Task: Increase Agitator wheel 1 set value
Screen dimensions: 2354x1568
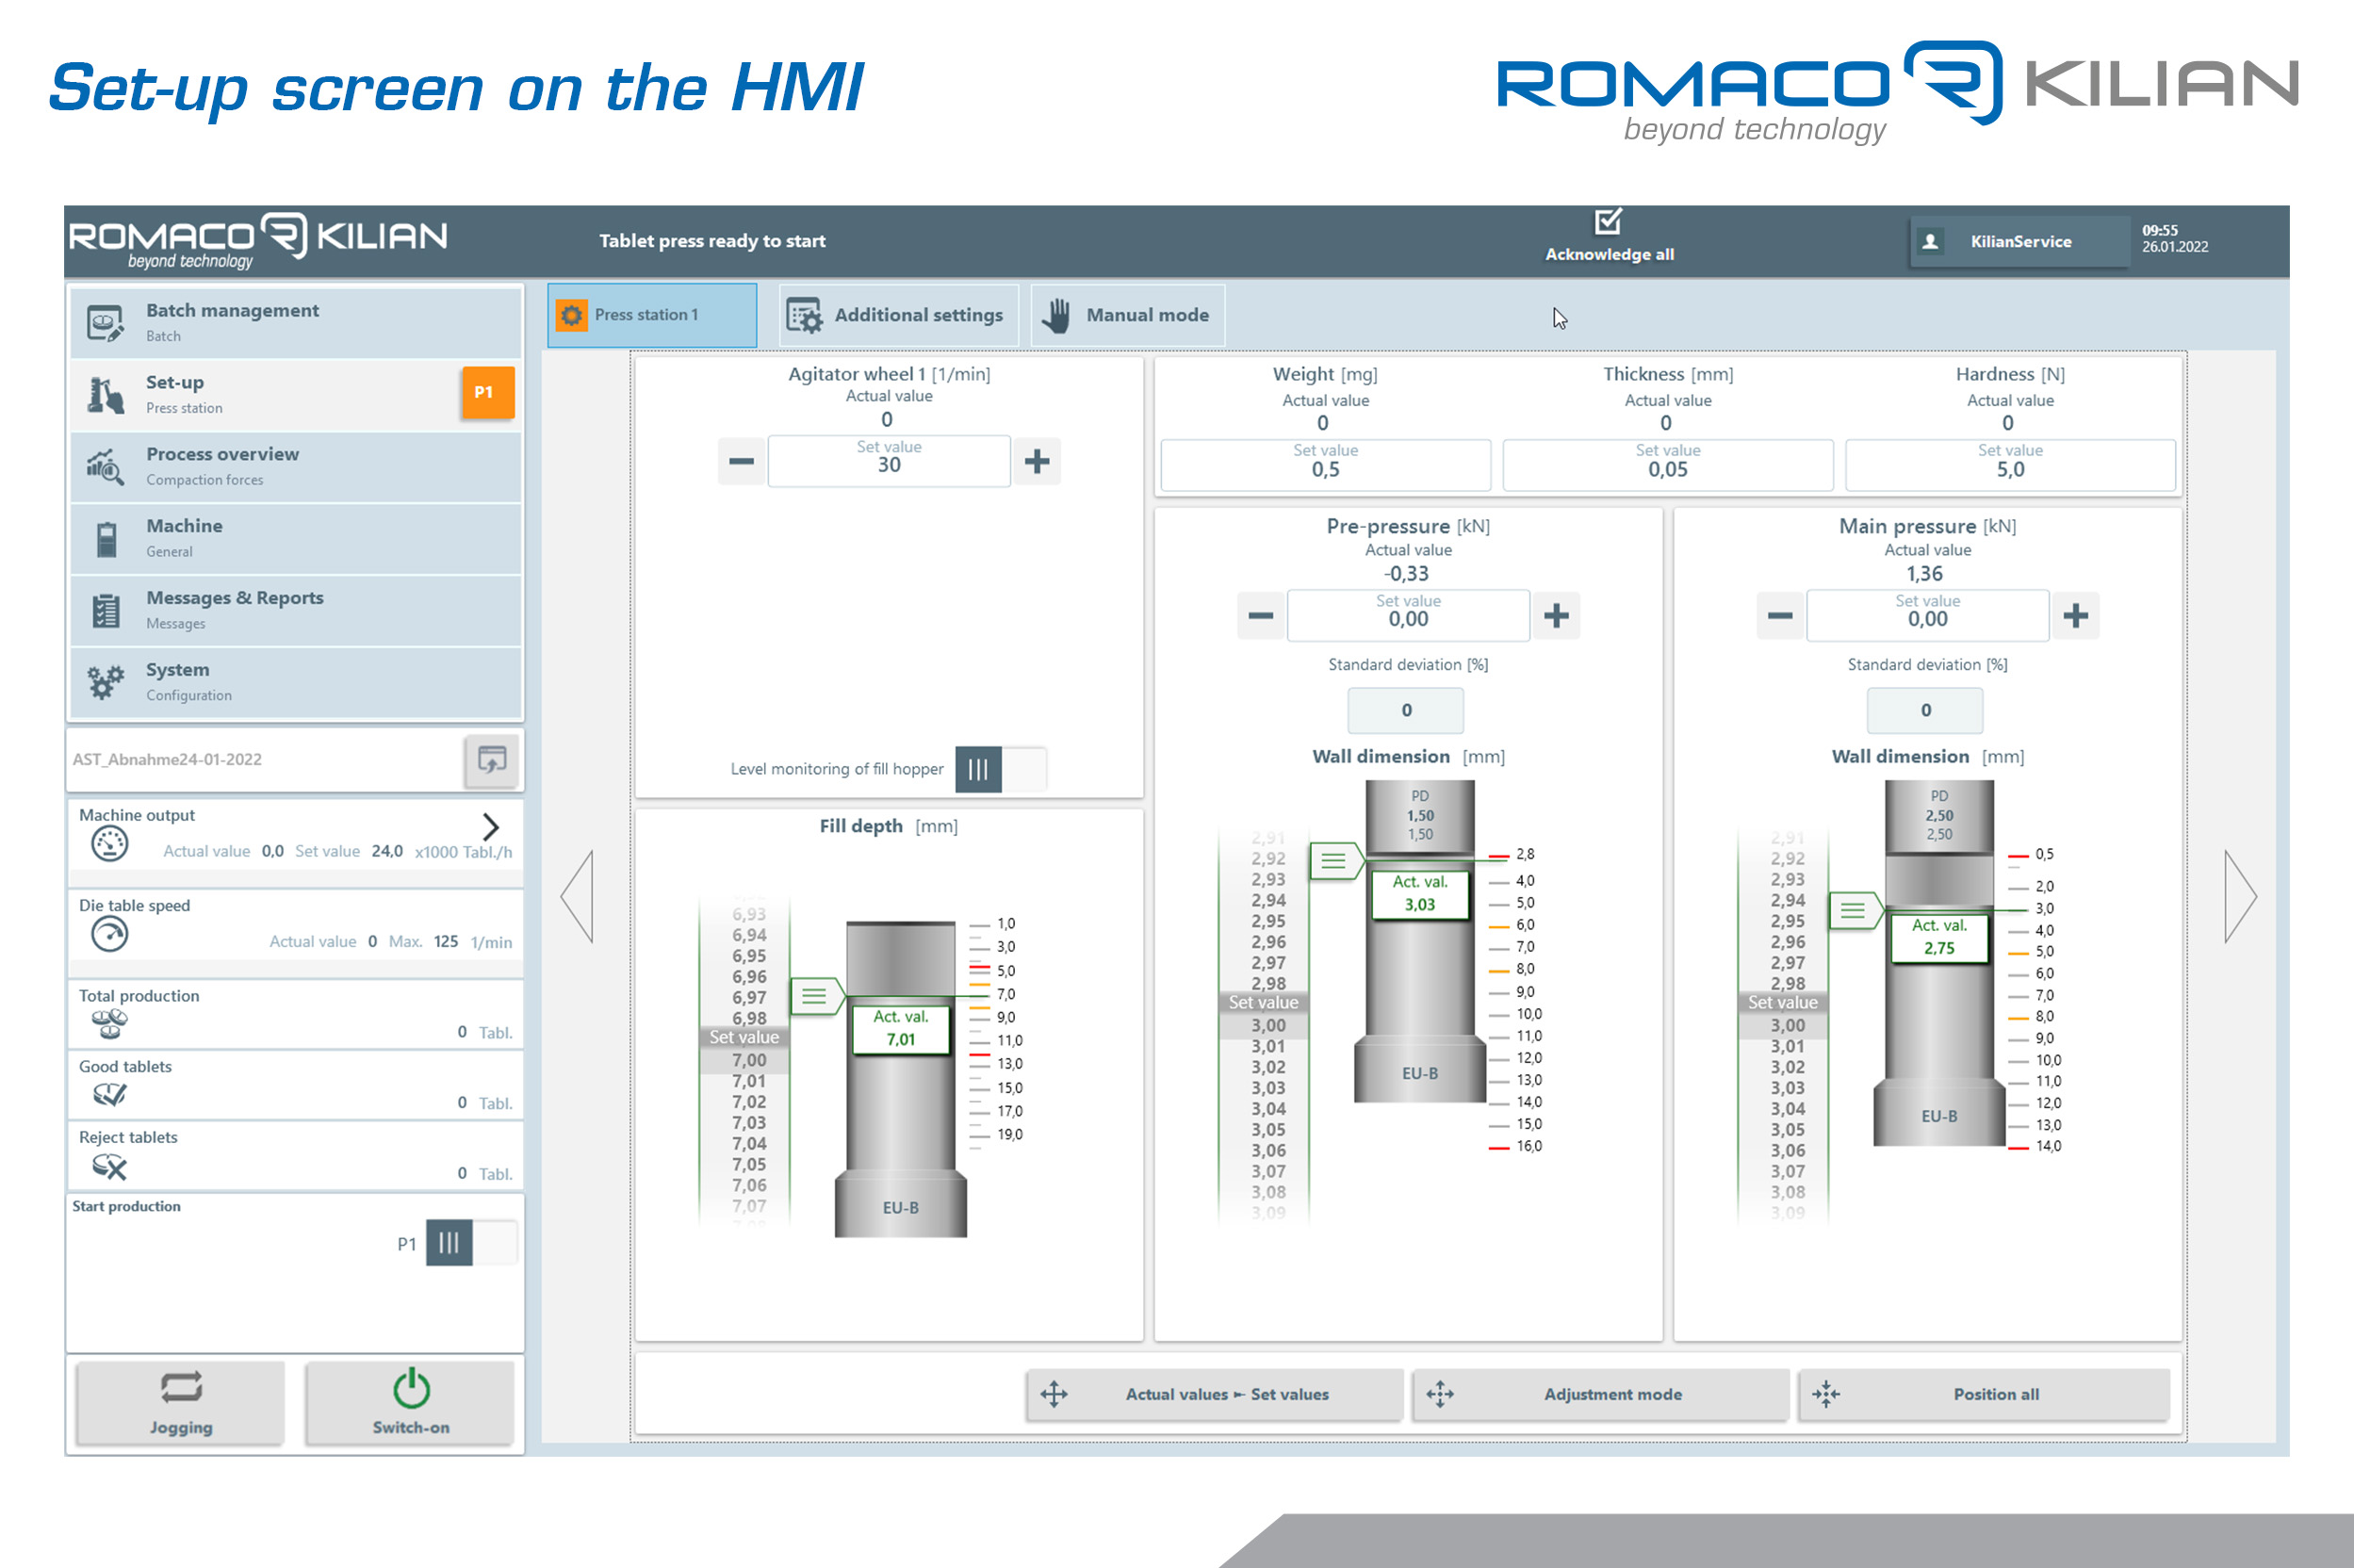Action: [1037, 461]
